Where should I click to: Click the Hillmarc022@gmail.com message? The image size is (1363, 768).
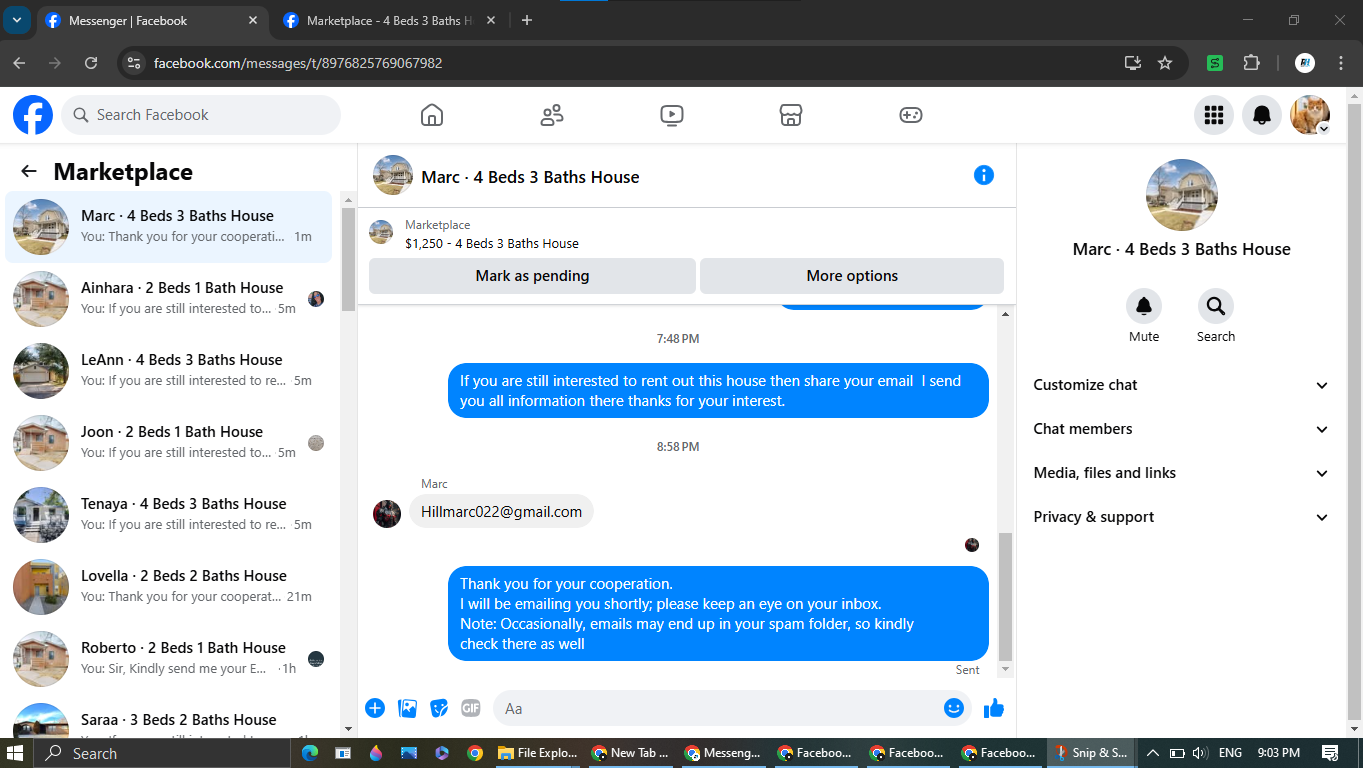(501, 512)
